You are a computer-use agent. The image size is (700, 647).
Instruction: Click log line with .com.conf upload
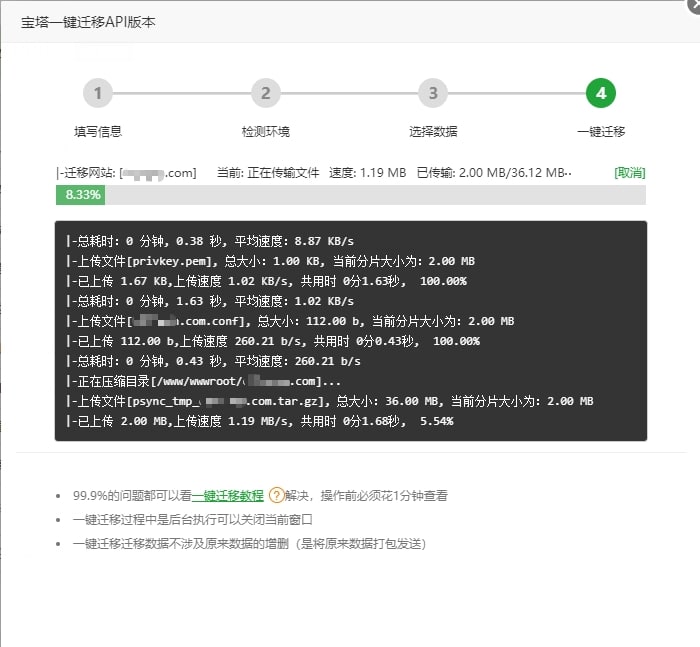[x=290, y=321]
